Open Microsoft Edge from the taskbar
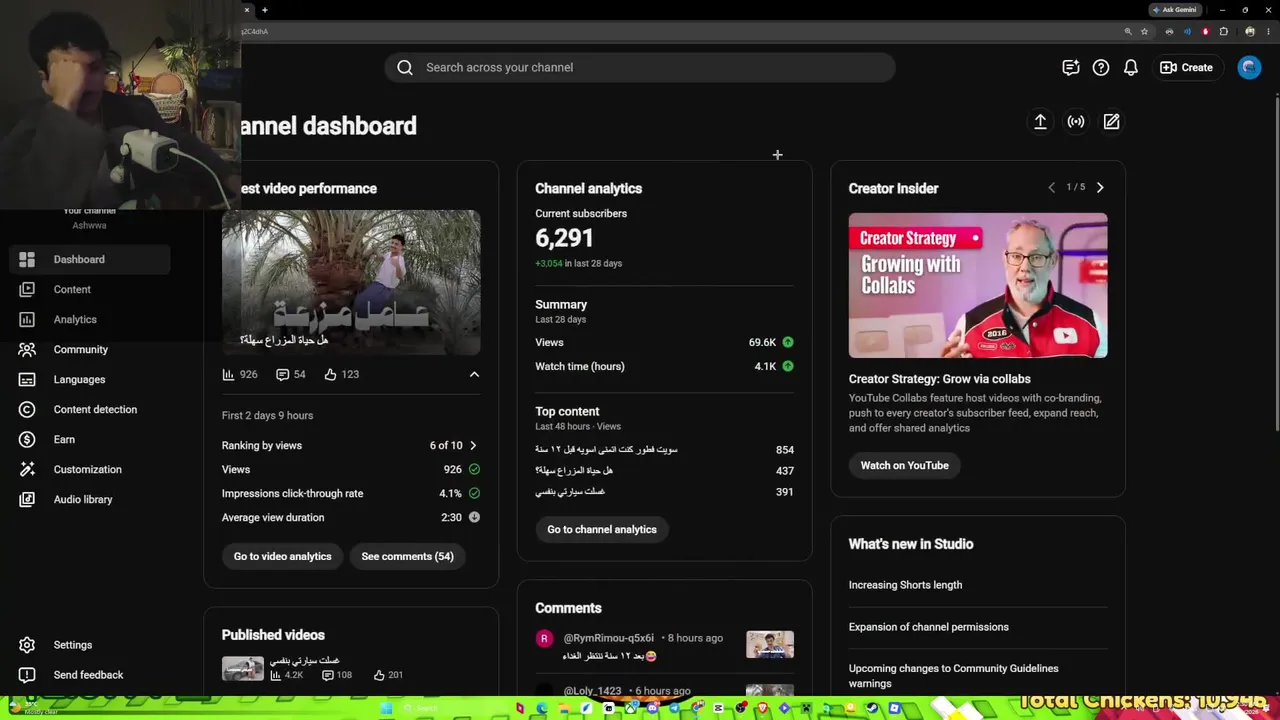 (542, 708)
